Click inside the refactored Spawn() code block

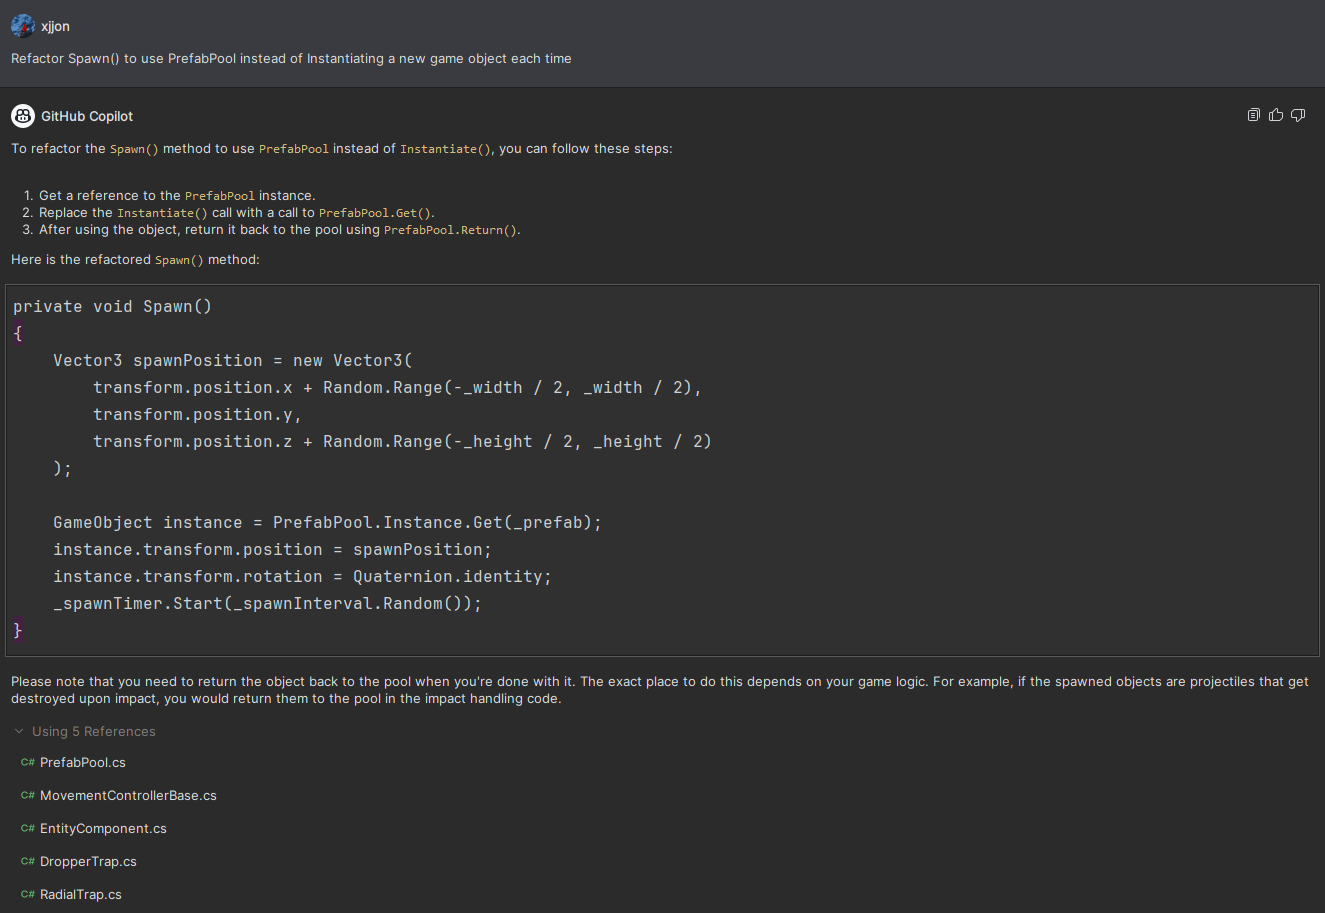click(400, 468)
